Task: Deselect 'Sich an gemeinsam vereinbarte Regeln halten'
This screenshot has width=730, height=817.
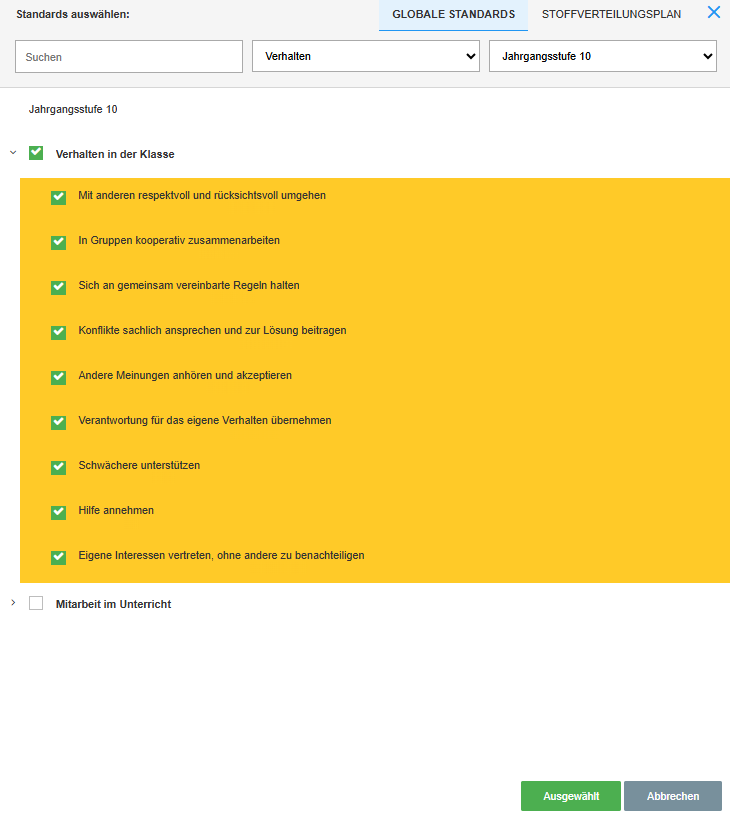Action: point(58,287)
